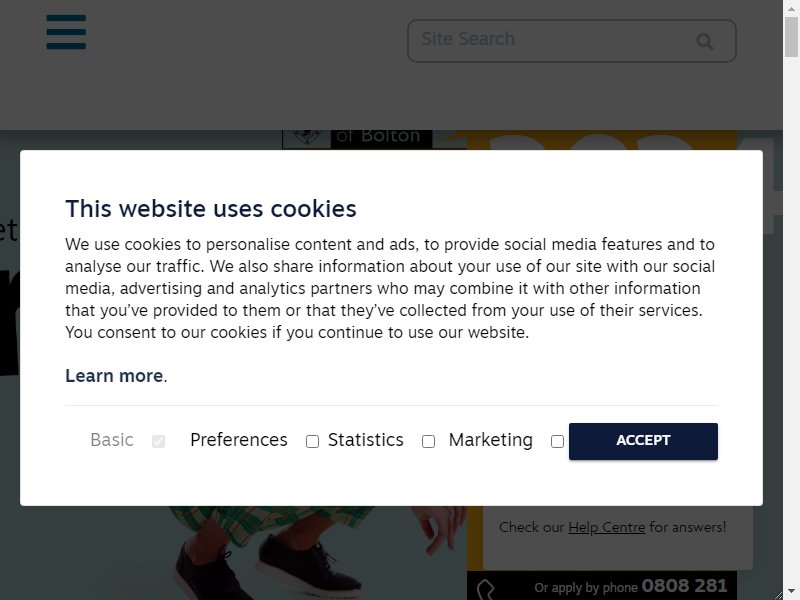The height and width of the screenshot is (600, 800).
Task: Click the magnifier search icon
Action: point(705,41)
